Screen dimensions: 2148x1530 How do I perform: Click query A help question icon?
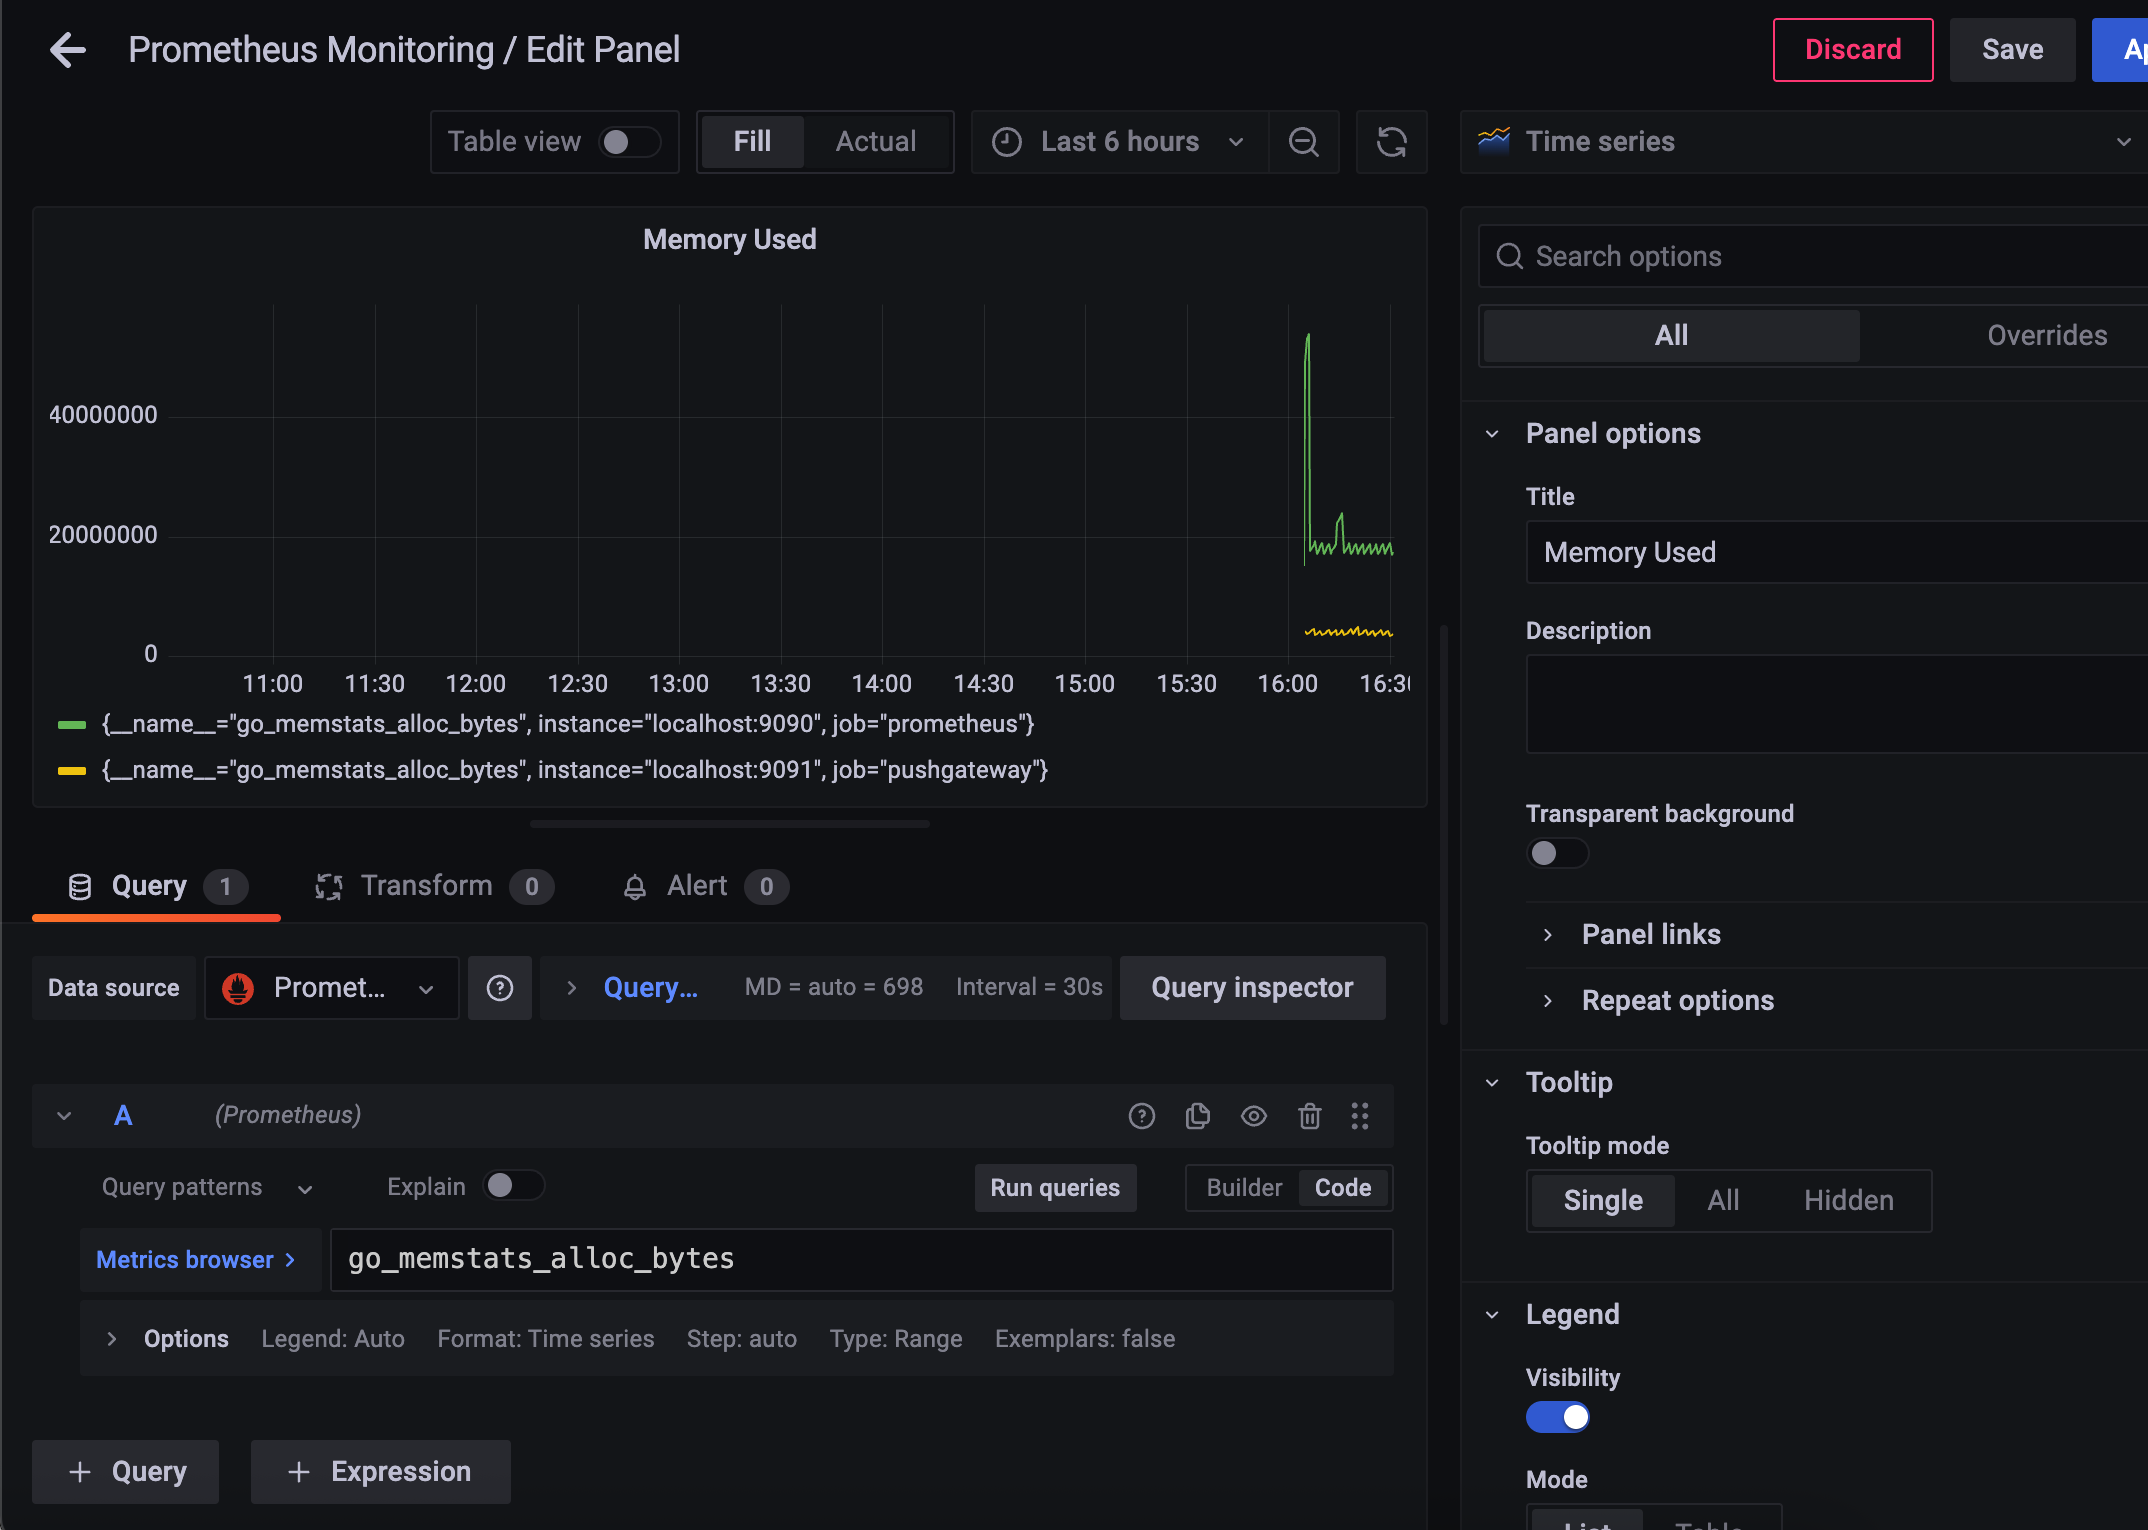tap(1141, 1116)
